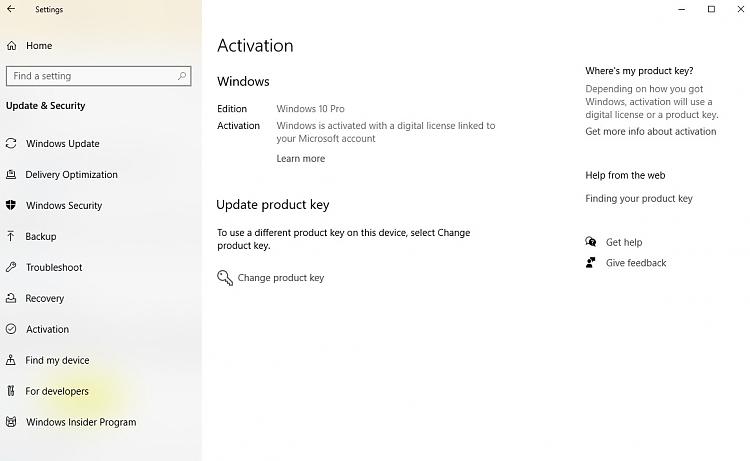
Task: Select Recovery in the sidebar
Action: click(x=44, y=298)
